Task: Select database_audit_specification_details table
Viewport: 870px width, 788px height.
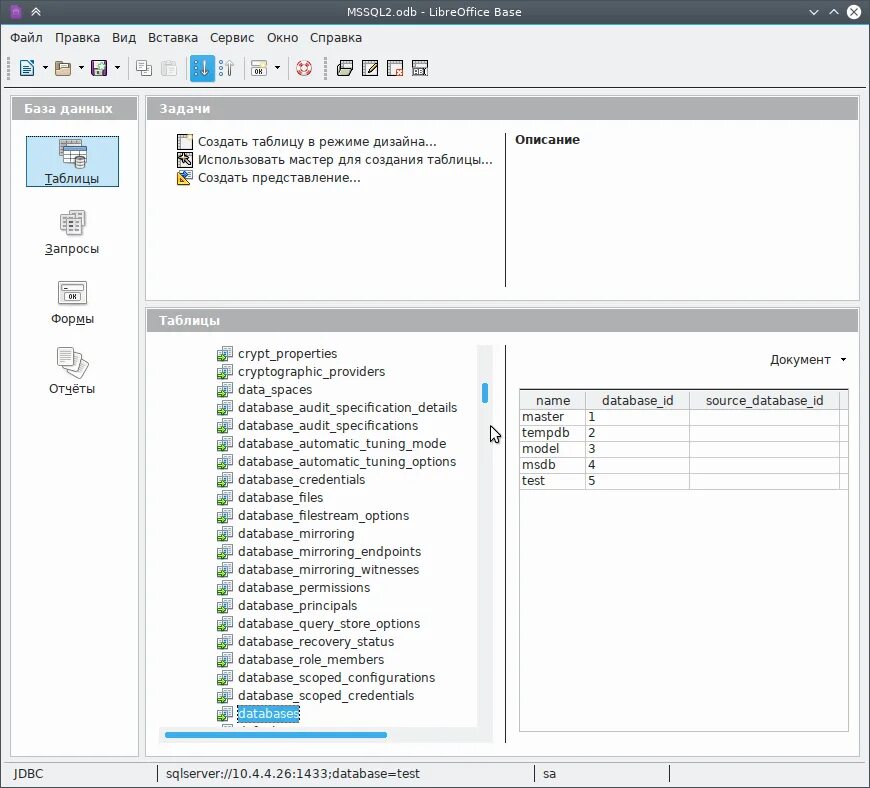Action: (347, 407)
